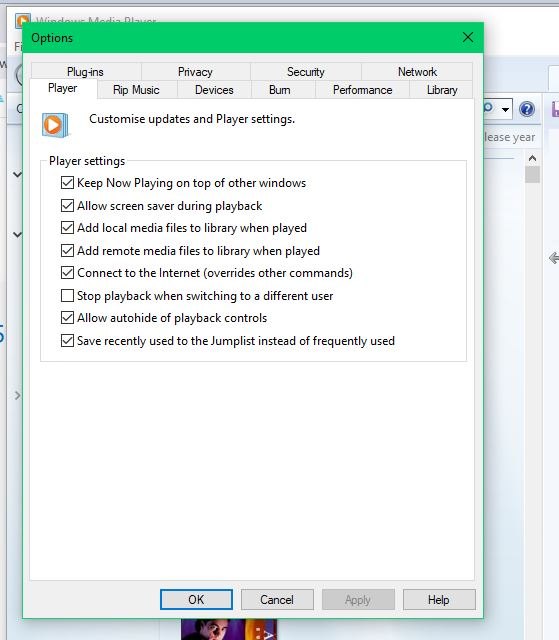
Task: Switch to the Devices tab
Action: [x=214, y=90]
